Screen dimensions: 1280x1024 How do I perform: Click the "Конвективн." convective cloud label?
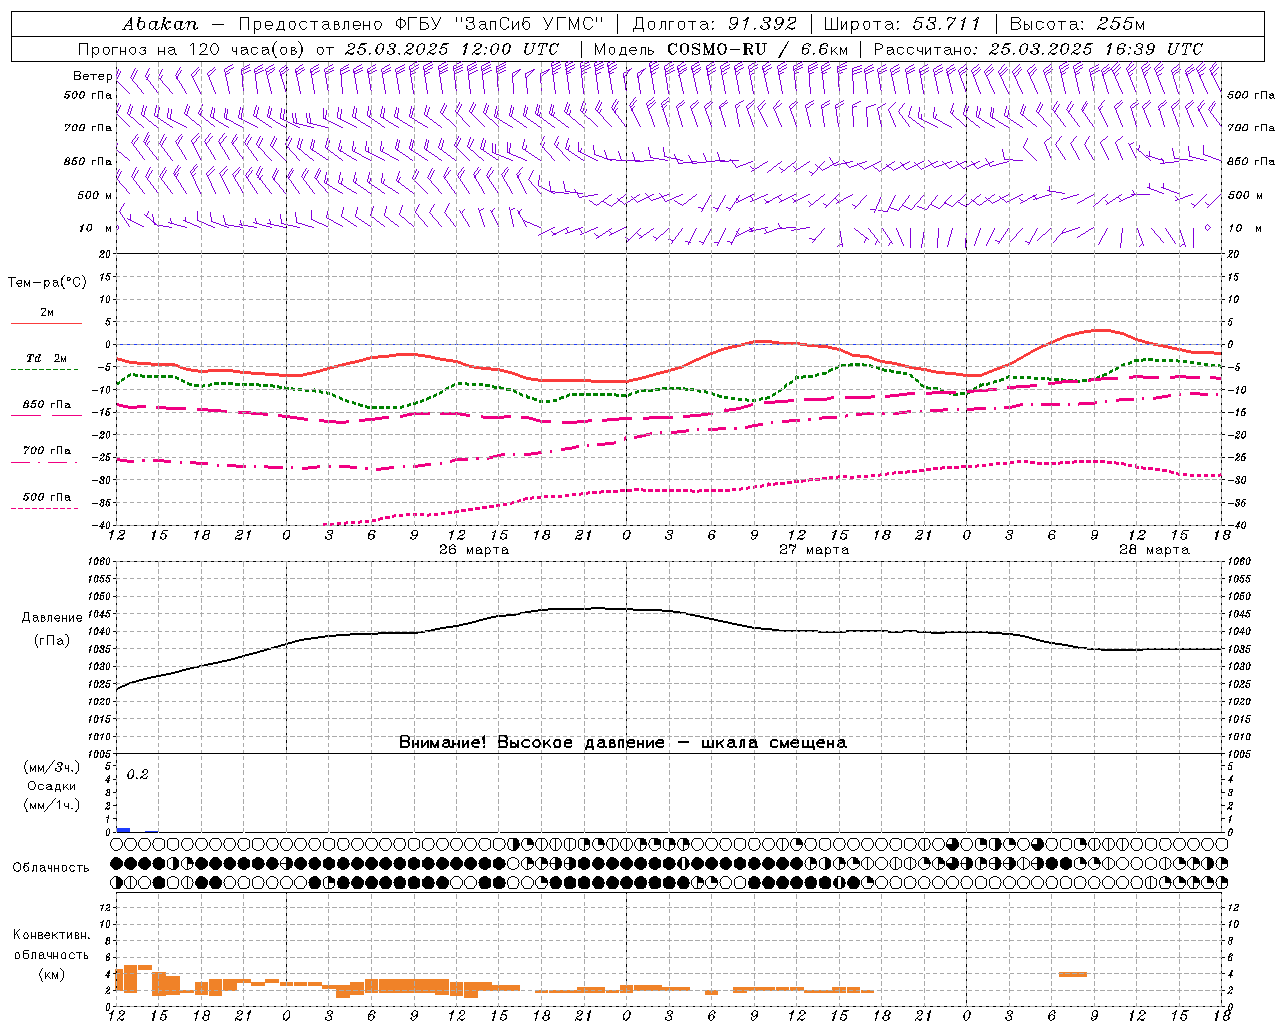point(51,935)
